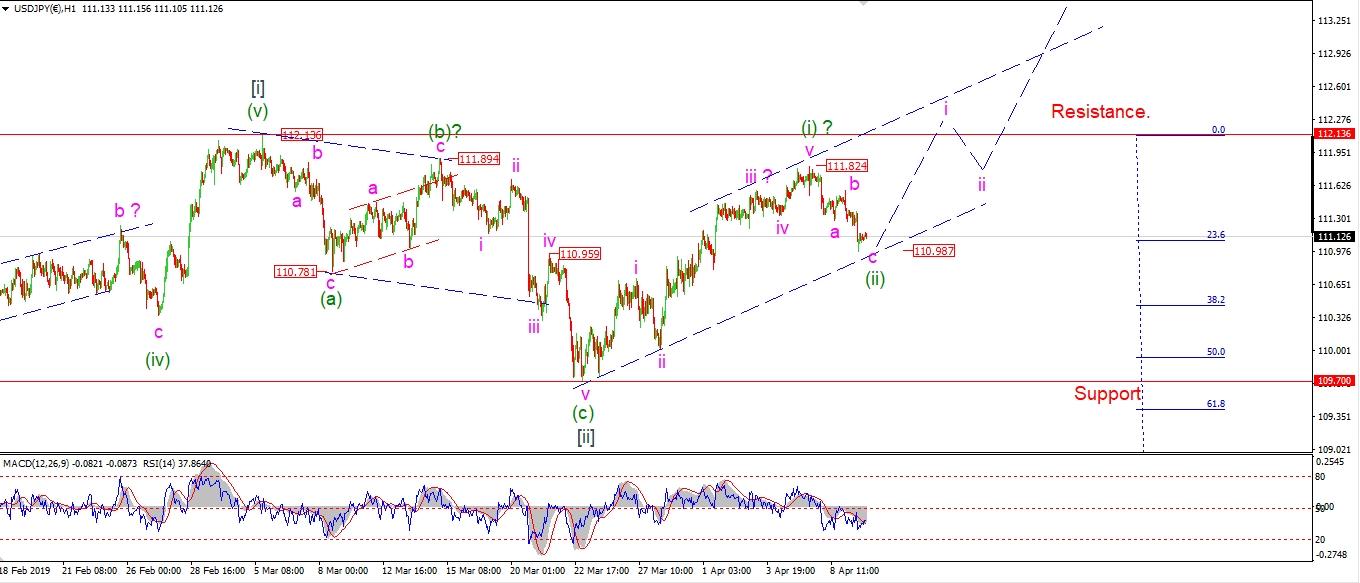Select the 111.824 price label box

tap(847, 167)
